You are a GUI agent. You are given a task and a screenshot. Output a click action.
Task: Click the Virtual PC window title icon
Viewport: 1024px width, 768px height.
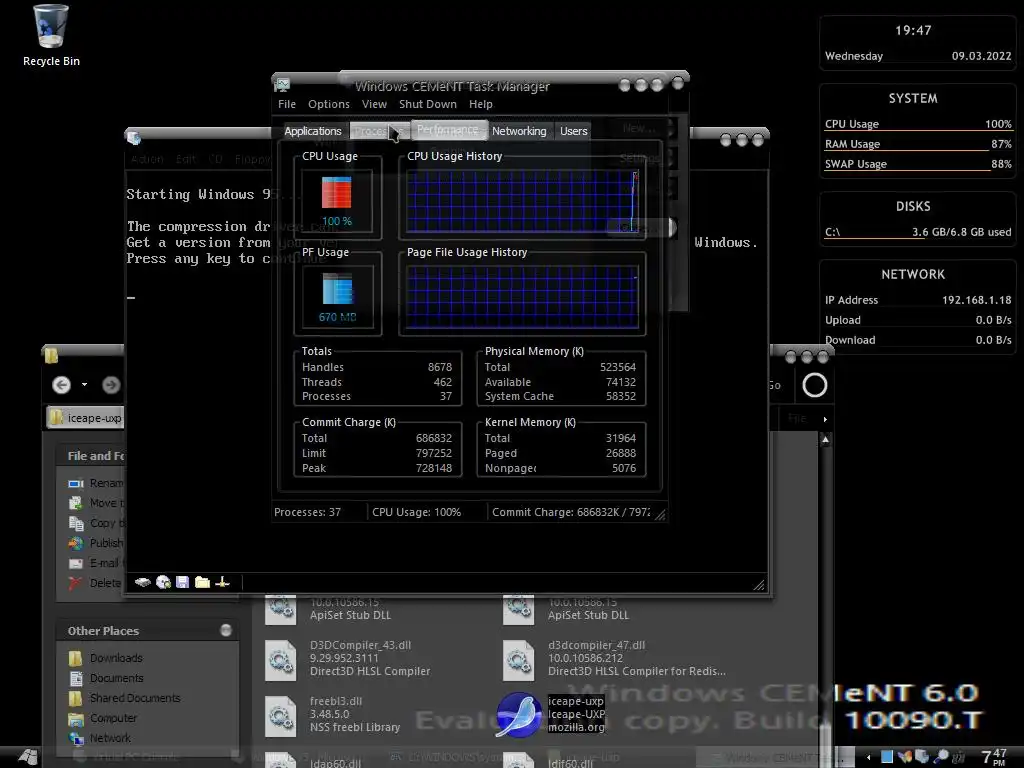134,138
